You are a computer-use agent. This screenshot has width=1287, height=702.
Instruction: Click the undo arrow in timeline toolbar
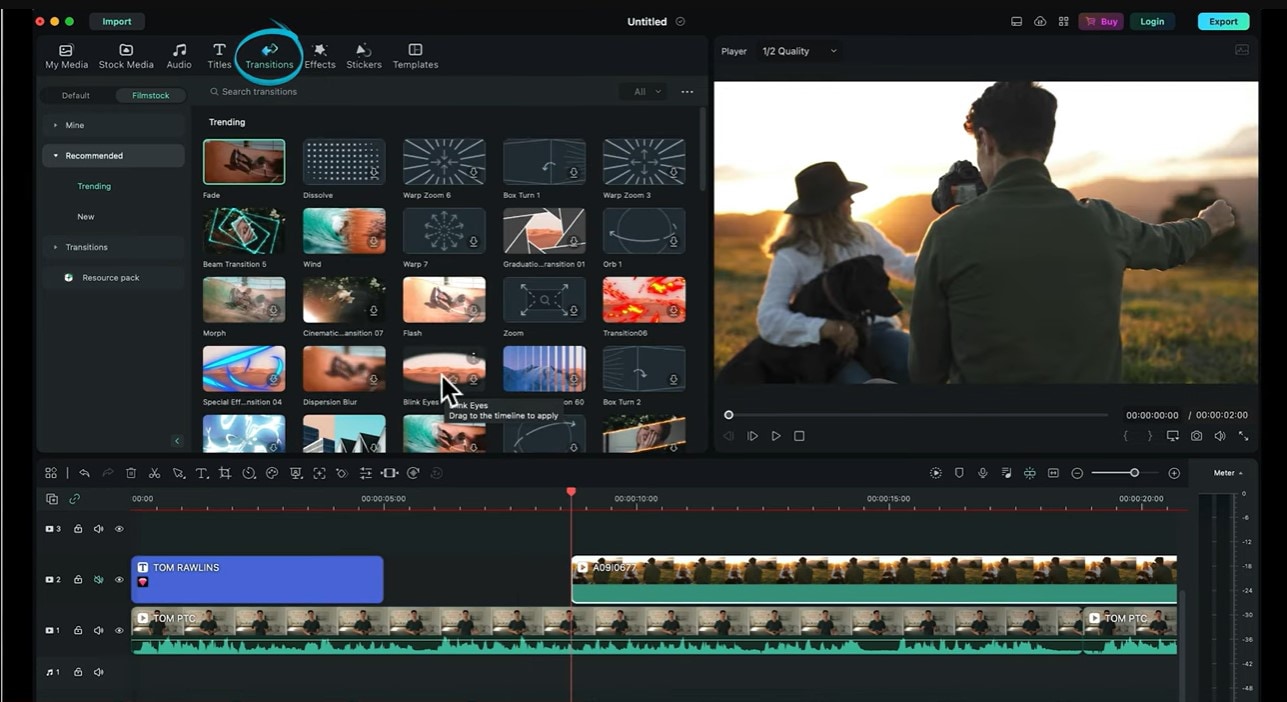click(x=84, y=473)
